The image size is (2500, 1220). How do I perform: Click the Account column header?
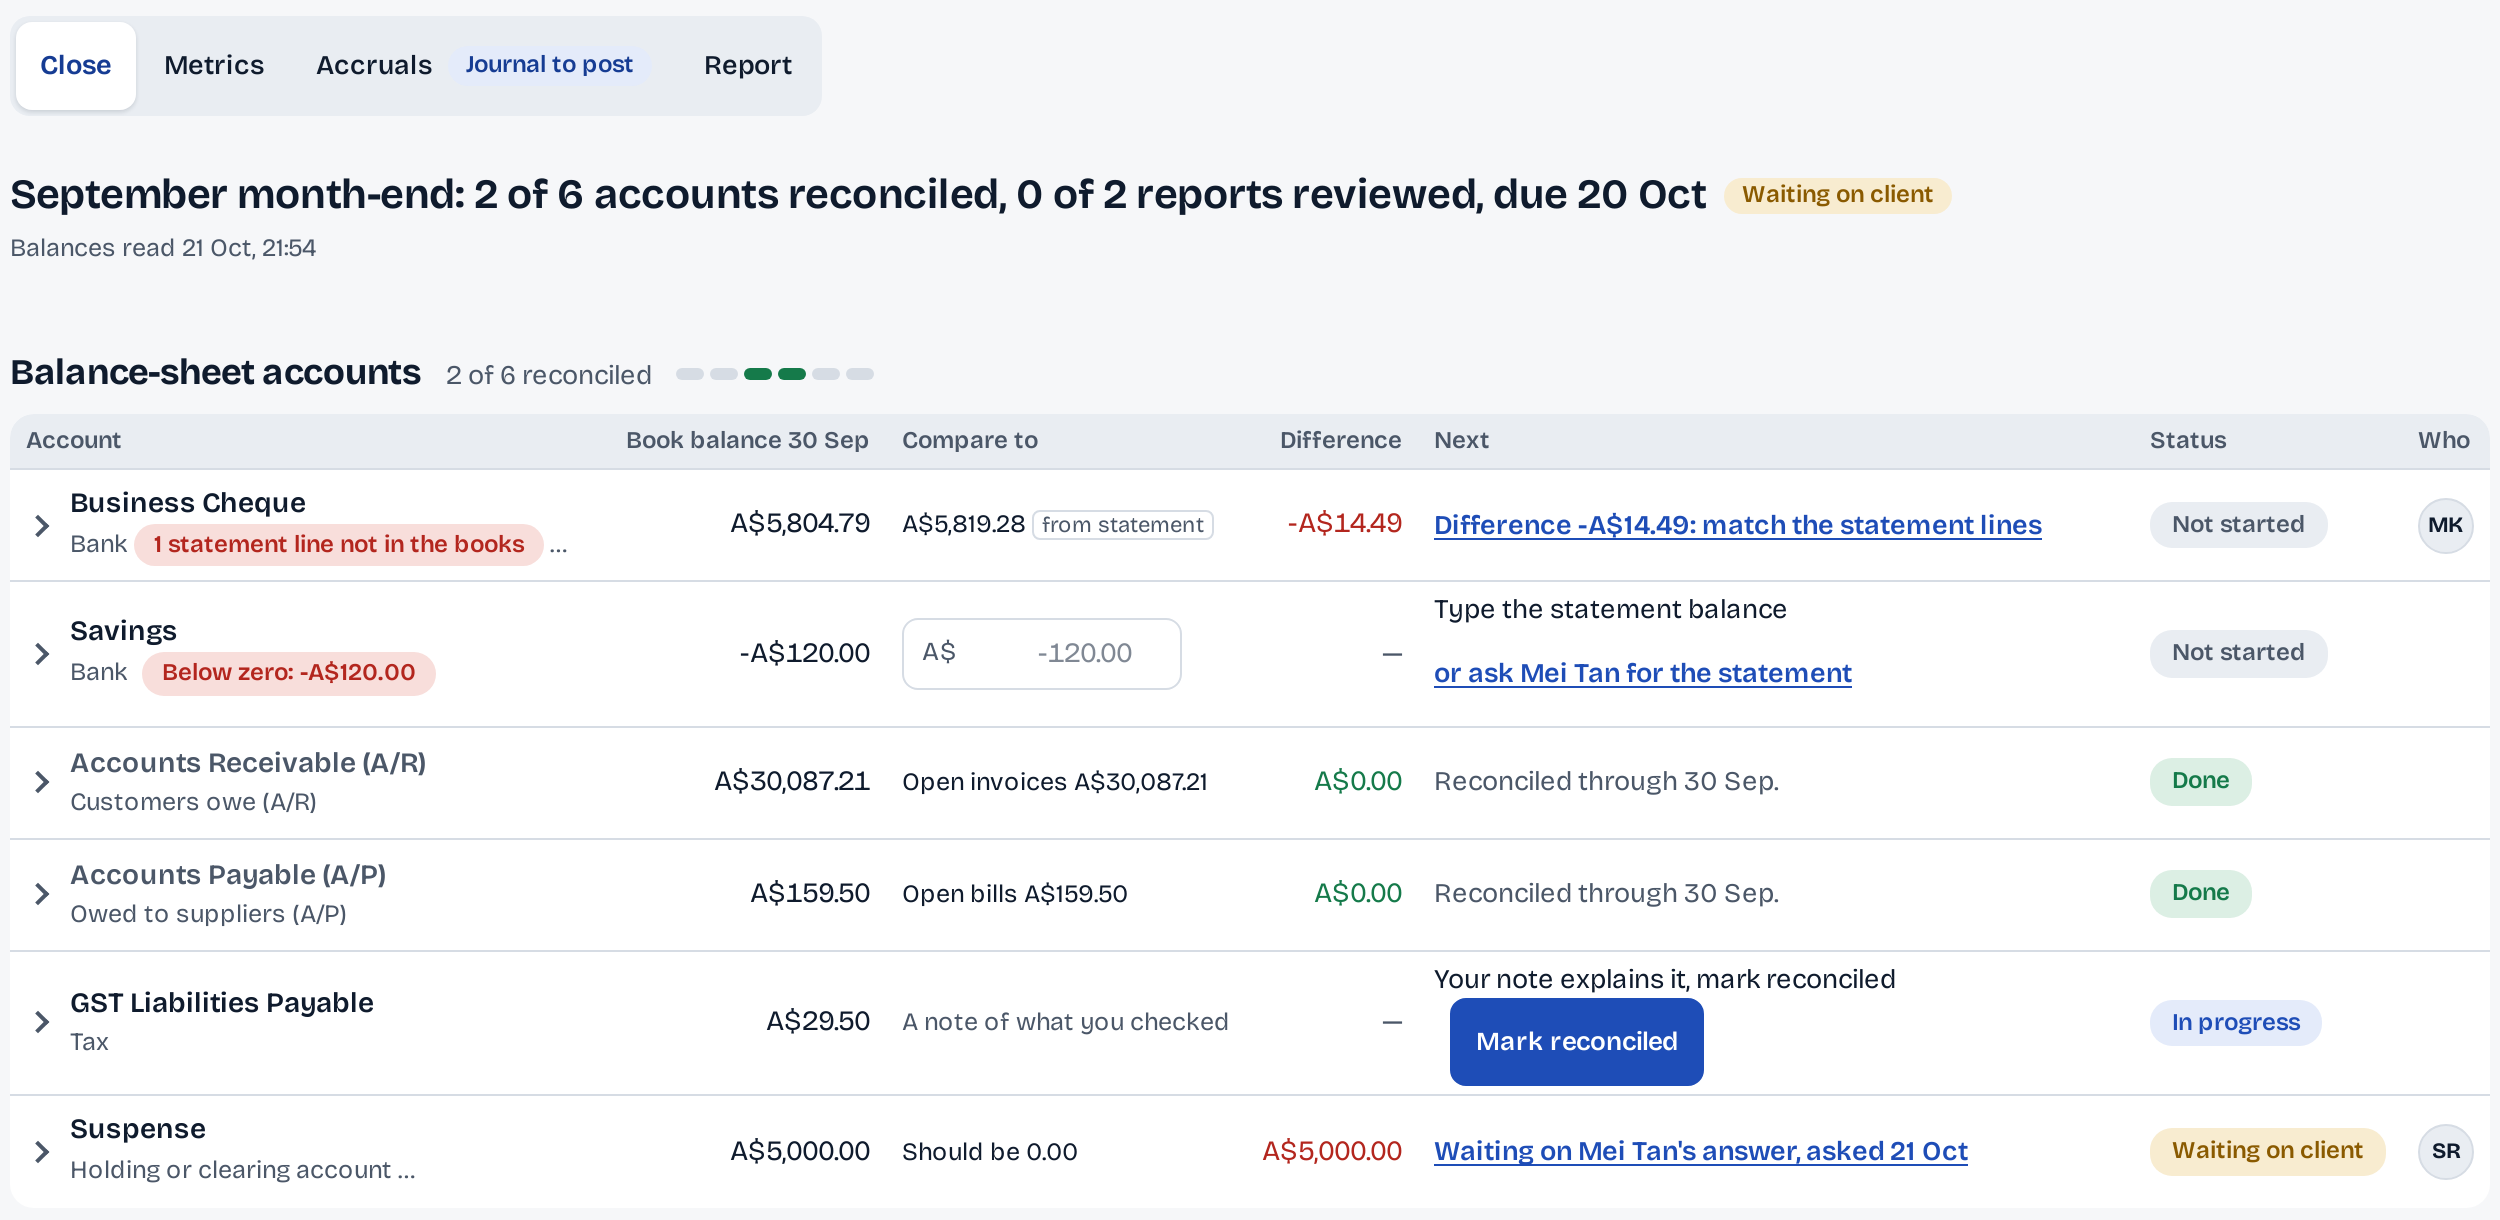74,441
